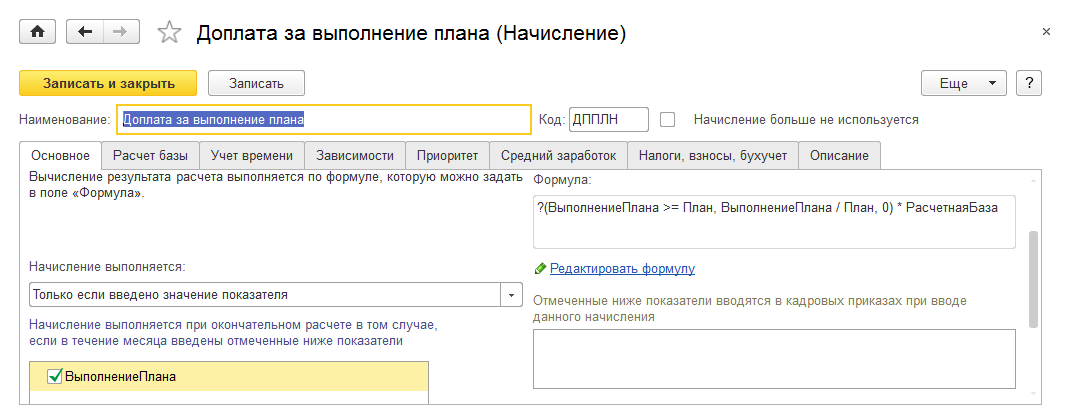Click the pencil icon beside Редактировать формулу

click(541, 269)
